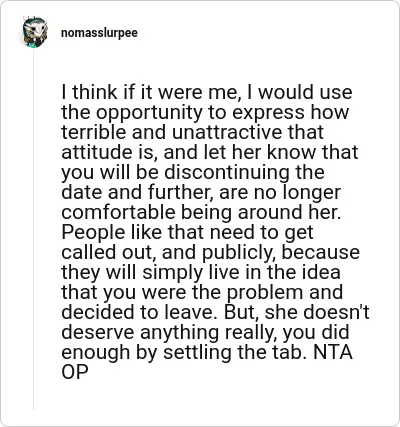Click the line "date and further, are no longer"
400x427 pixels.
(201, 192)
